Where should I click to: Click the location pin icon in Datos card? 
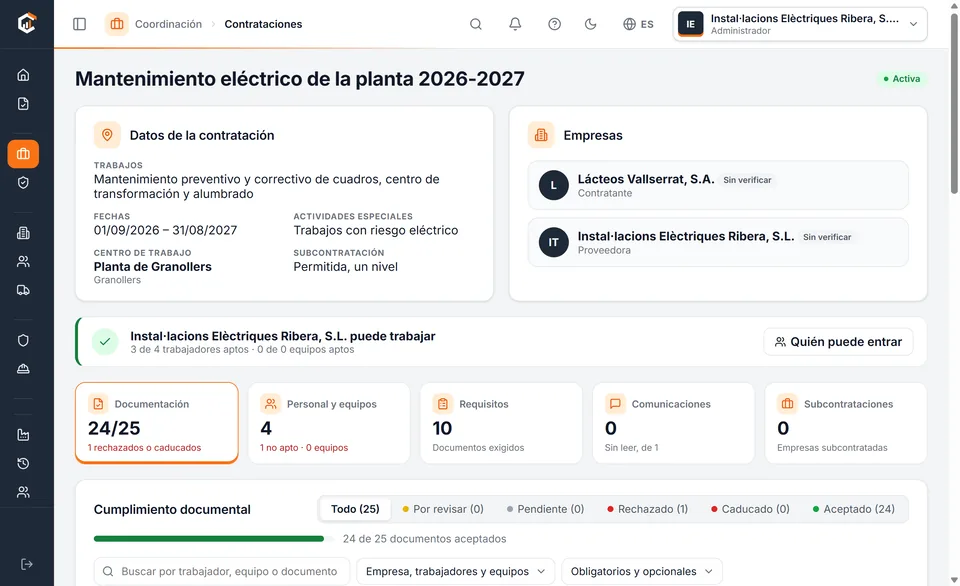(x=107, y=135)
